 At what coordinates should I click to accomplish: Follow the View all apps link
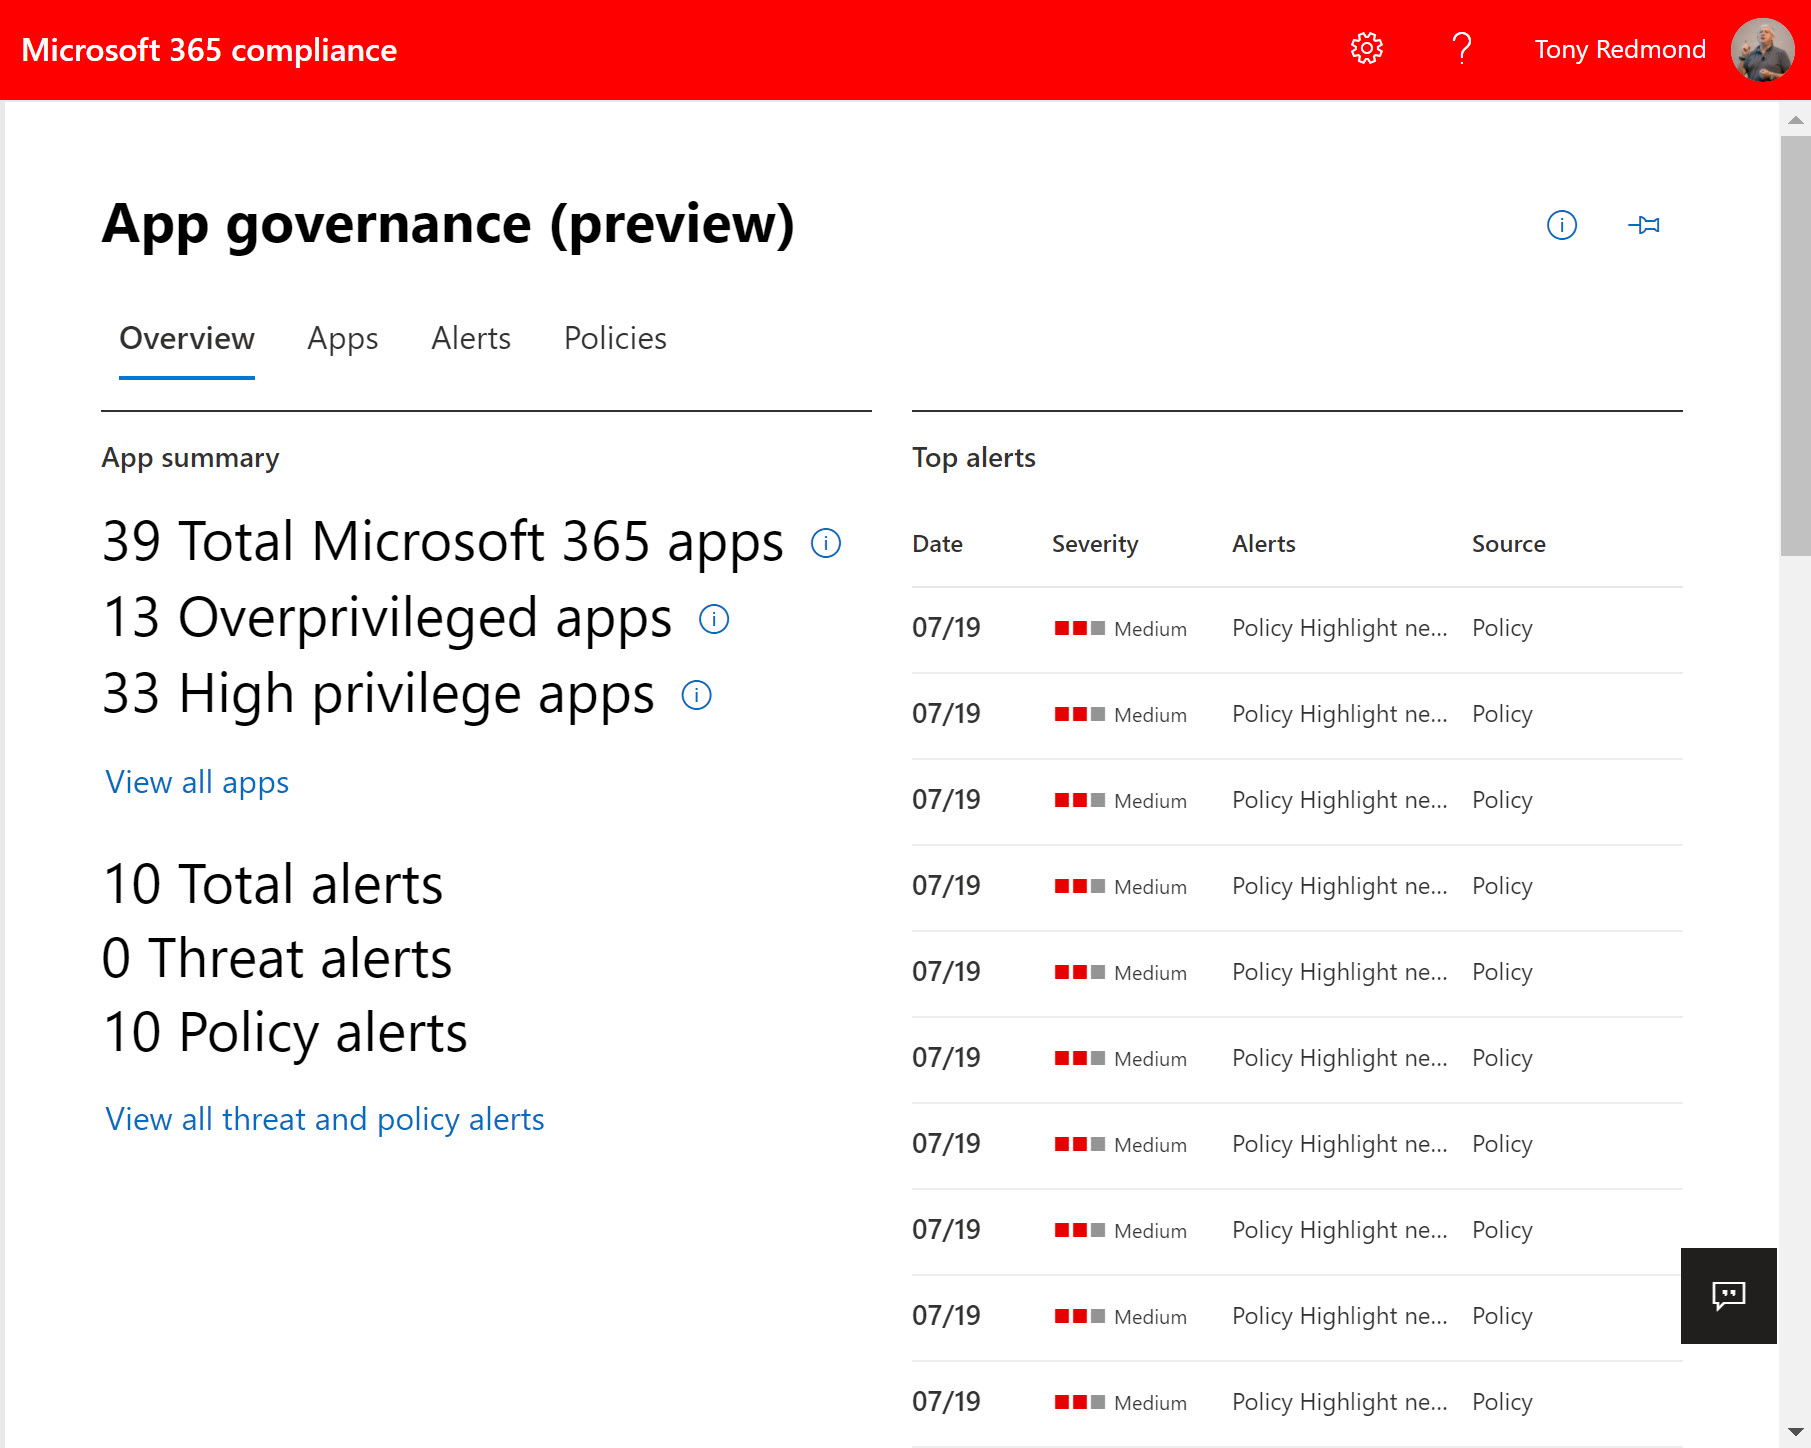coord(197,782)
